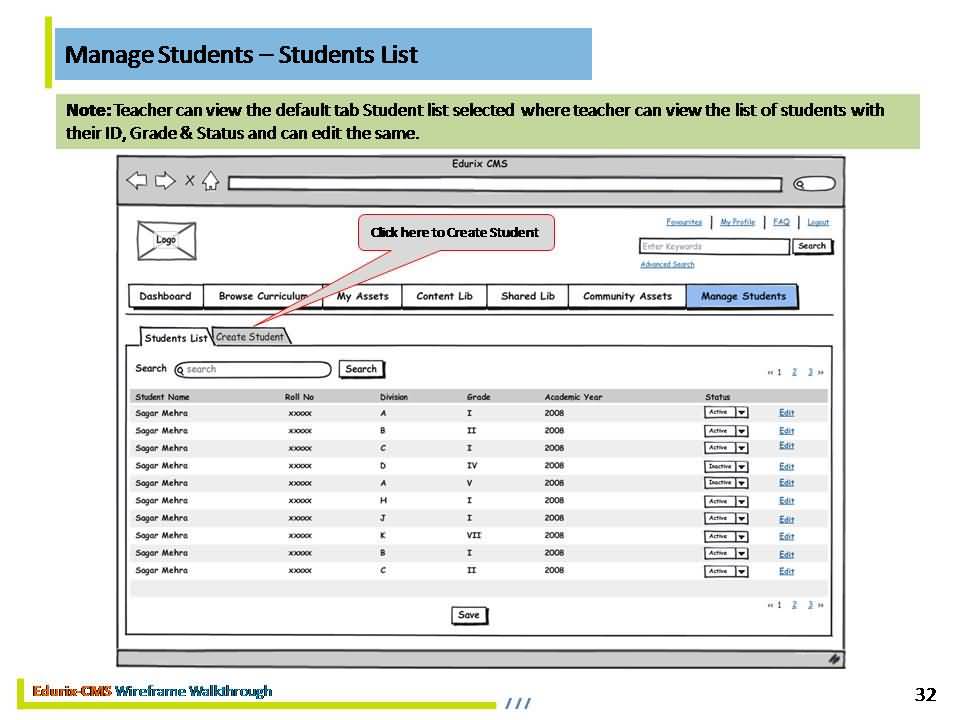Click Edit link for Division K student
960x720 pixels.
click(x=786, y=536)
